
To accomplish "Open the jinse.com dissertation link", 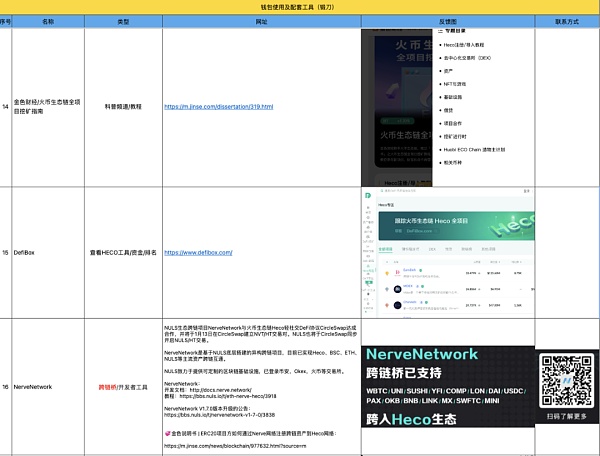I will click(x=218, y=106).
